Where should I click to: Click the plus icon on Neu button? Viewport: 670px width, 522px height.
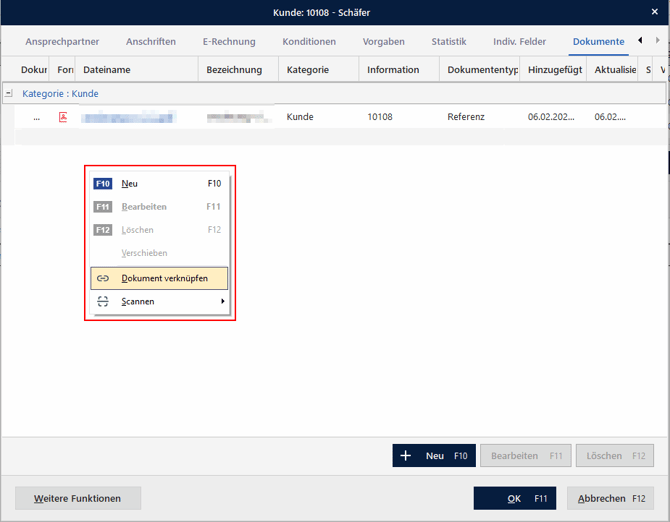[x=406, y=456]
